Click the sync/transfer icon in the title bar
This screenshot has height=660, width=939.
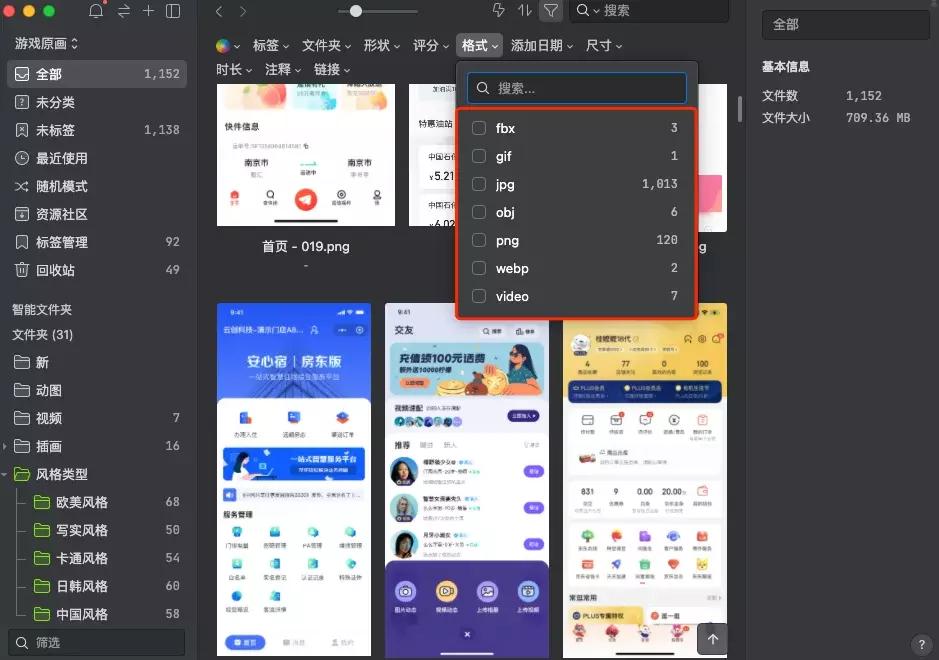pyautogui.click(x=123, y=11)
